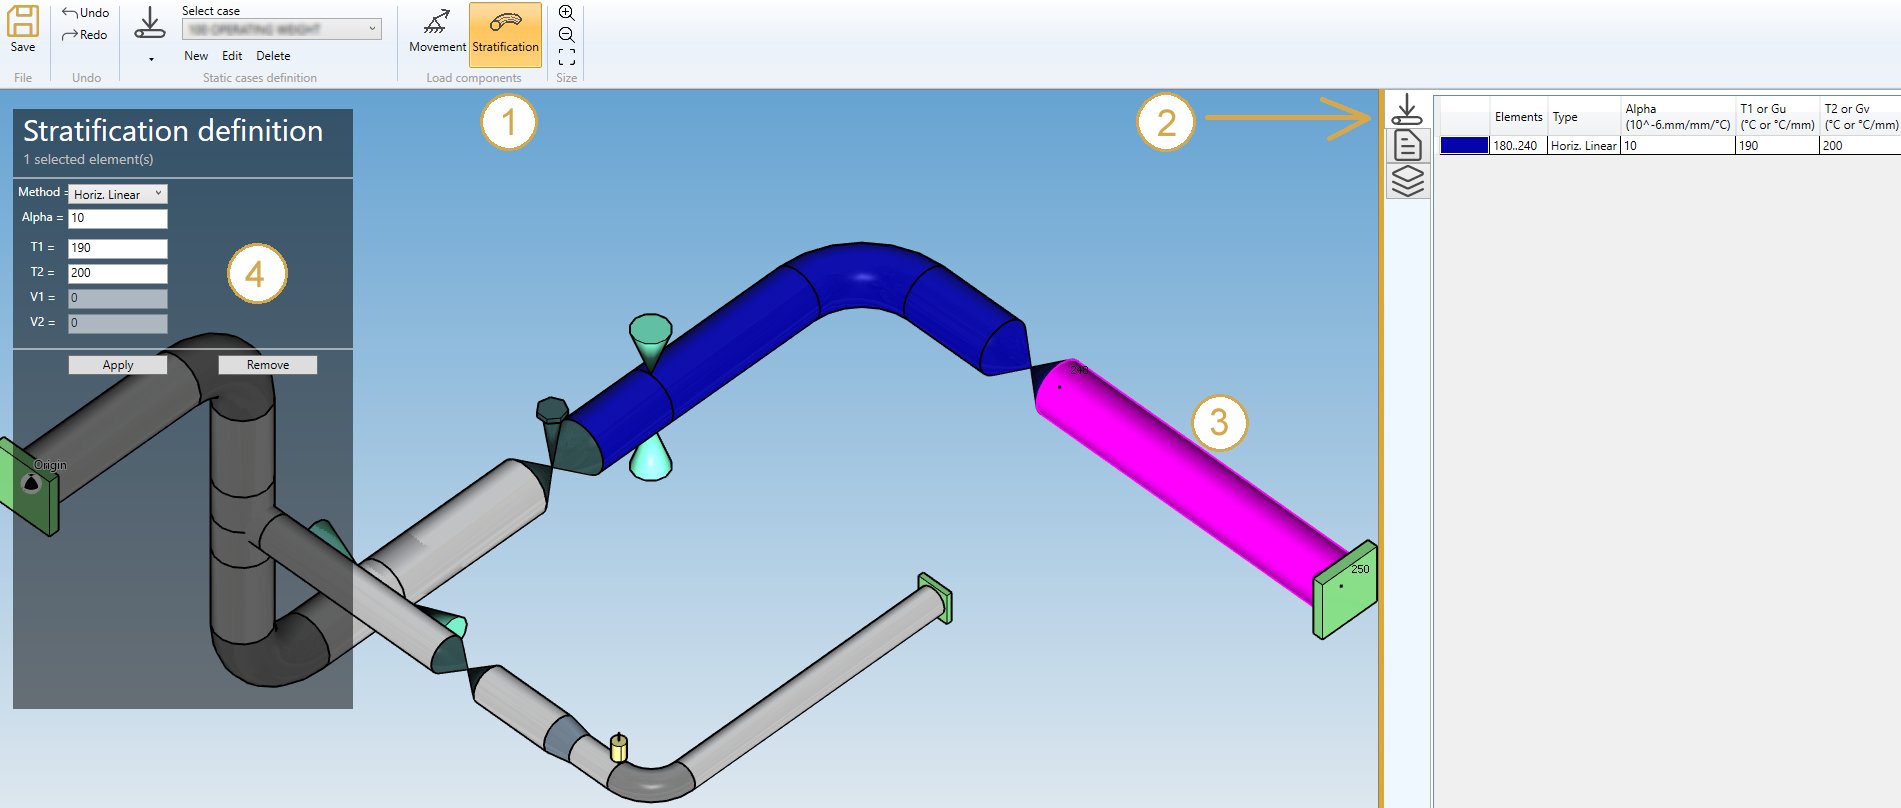Open the document page side panel icon
Screen dimensions: 1901x808
[1407, 145]
